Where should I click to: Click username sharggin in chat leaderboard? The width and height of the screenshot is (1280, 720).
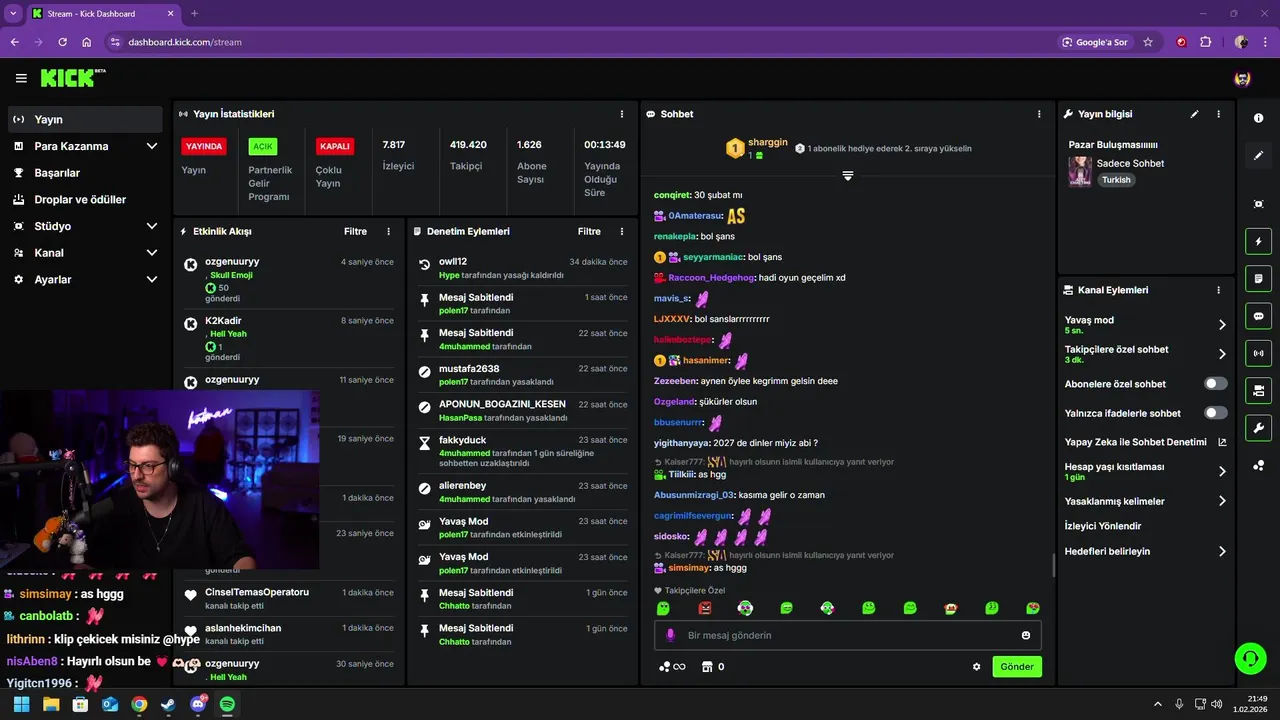click(768, 143)
